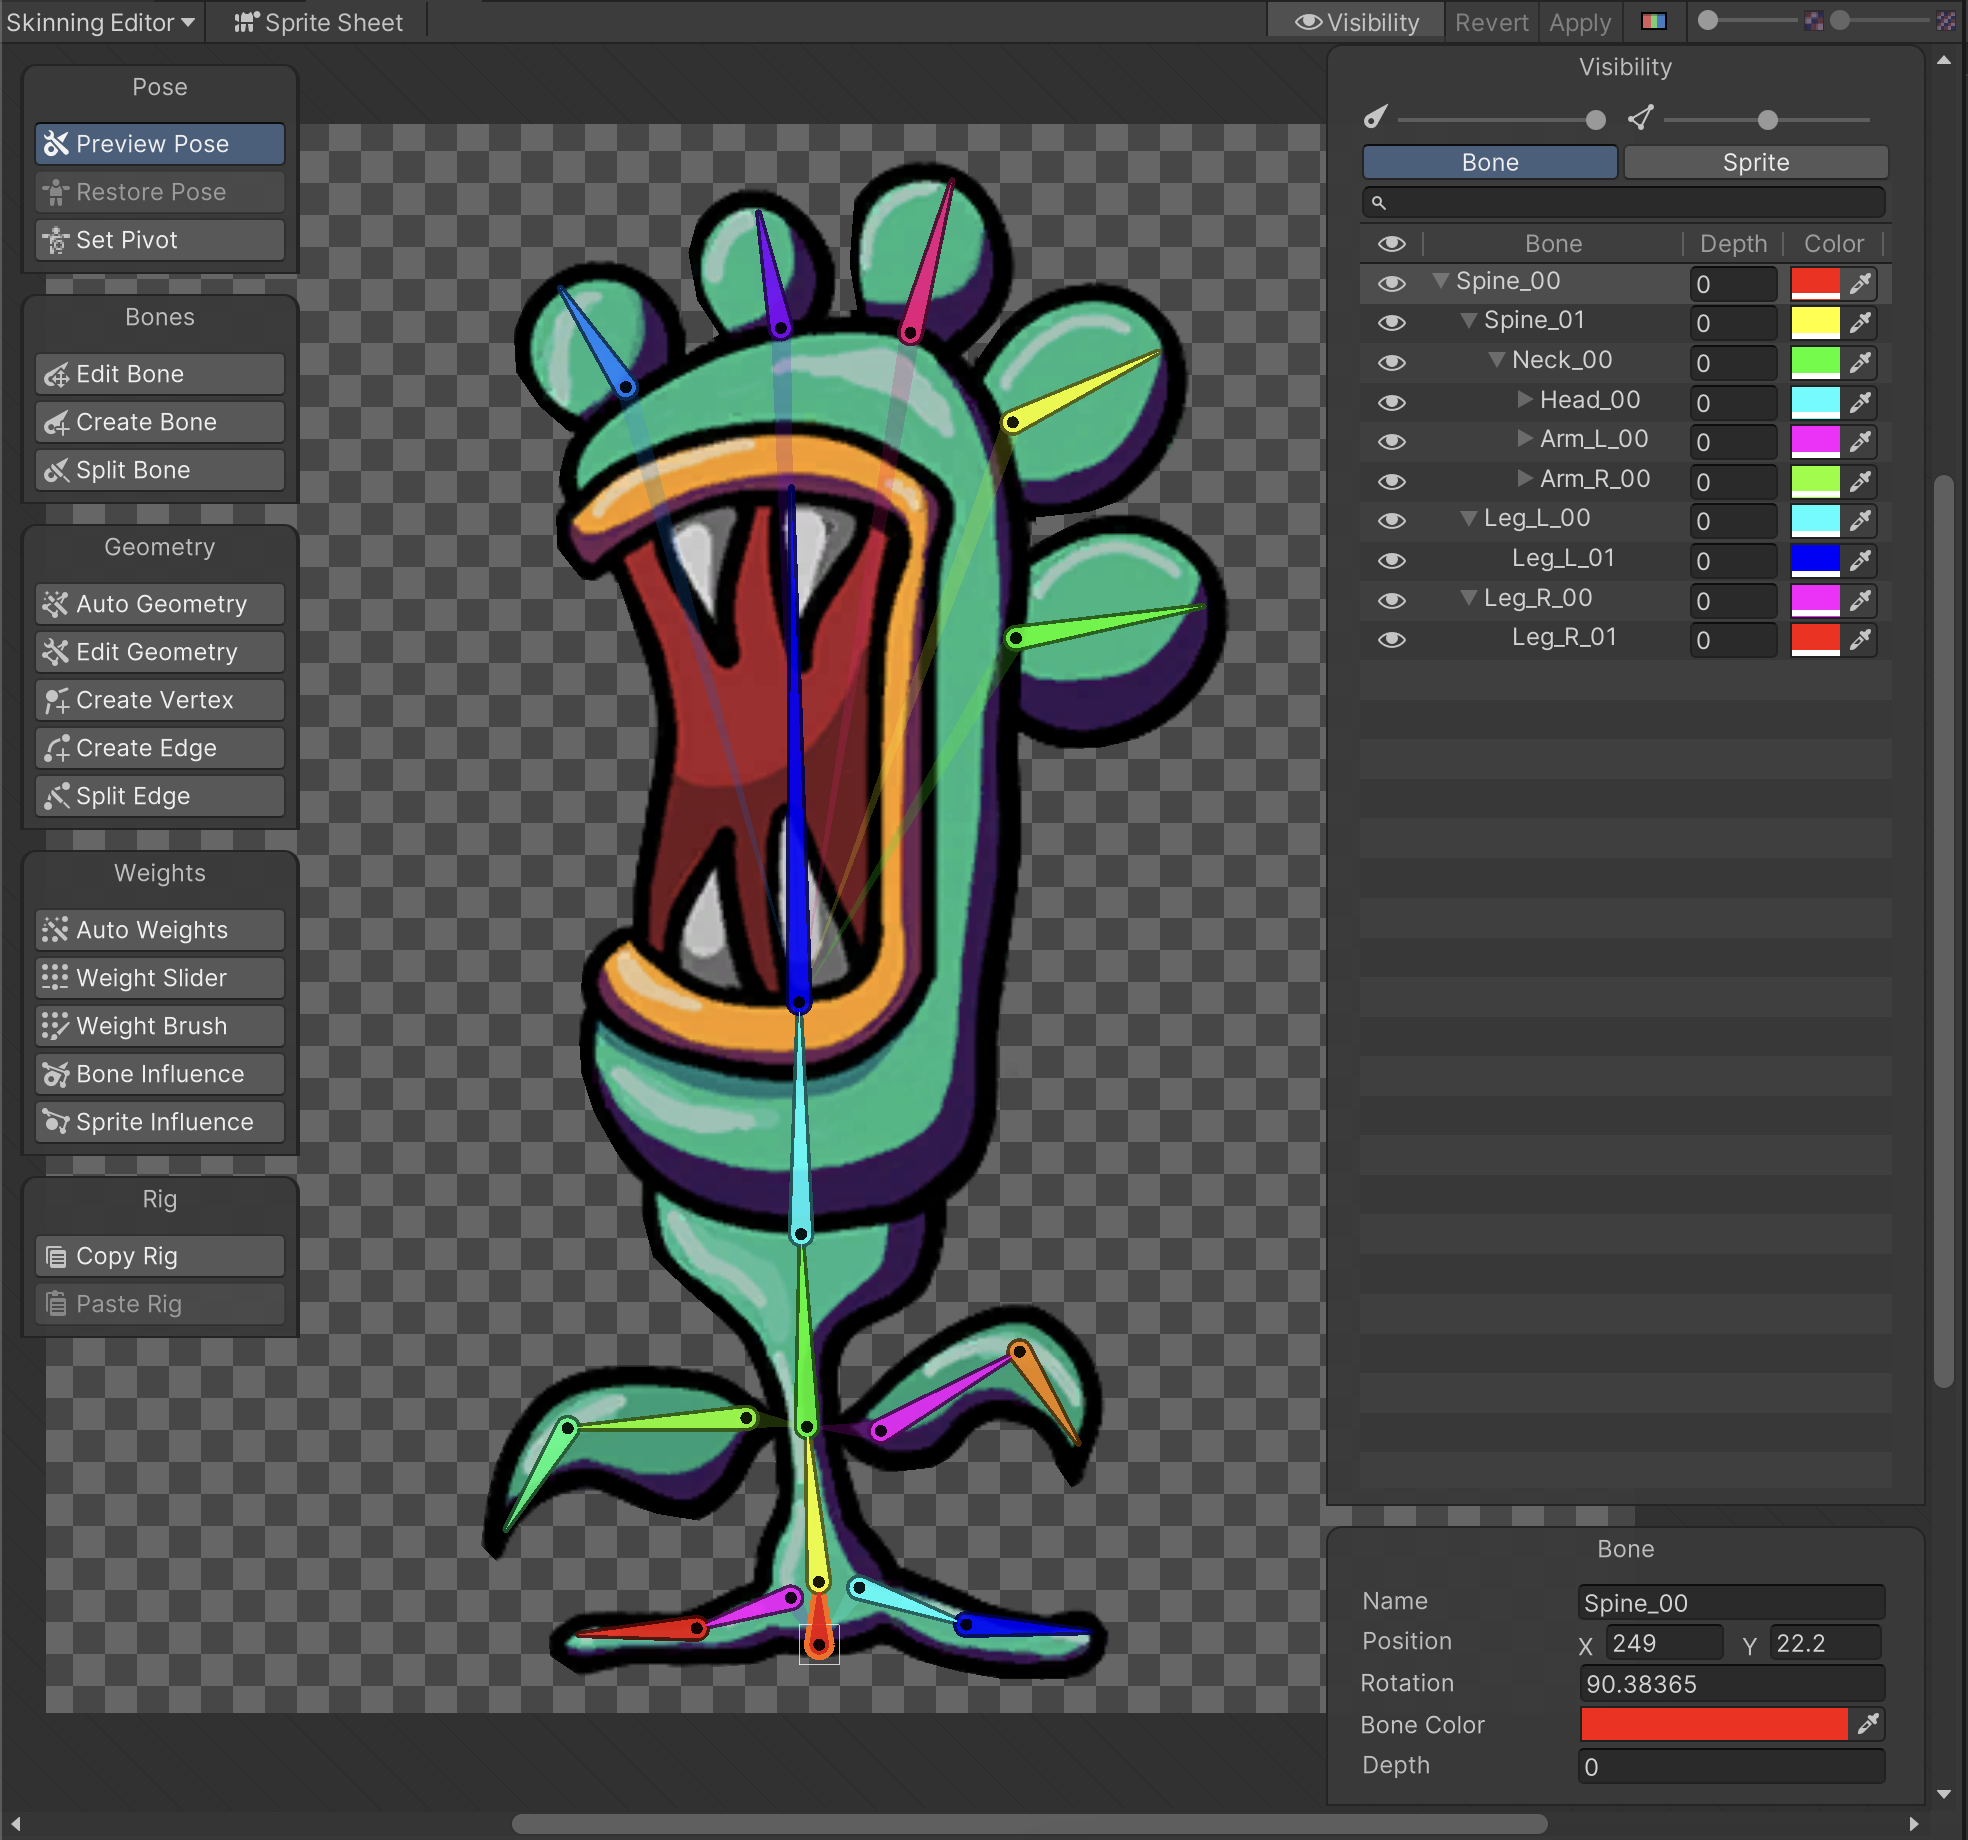This screenshot has height=1840, width=1968.
Task: Switch to the Sprite tab
Action: coord(1754,161)
